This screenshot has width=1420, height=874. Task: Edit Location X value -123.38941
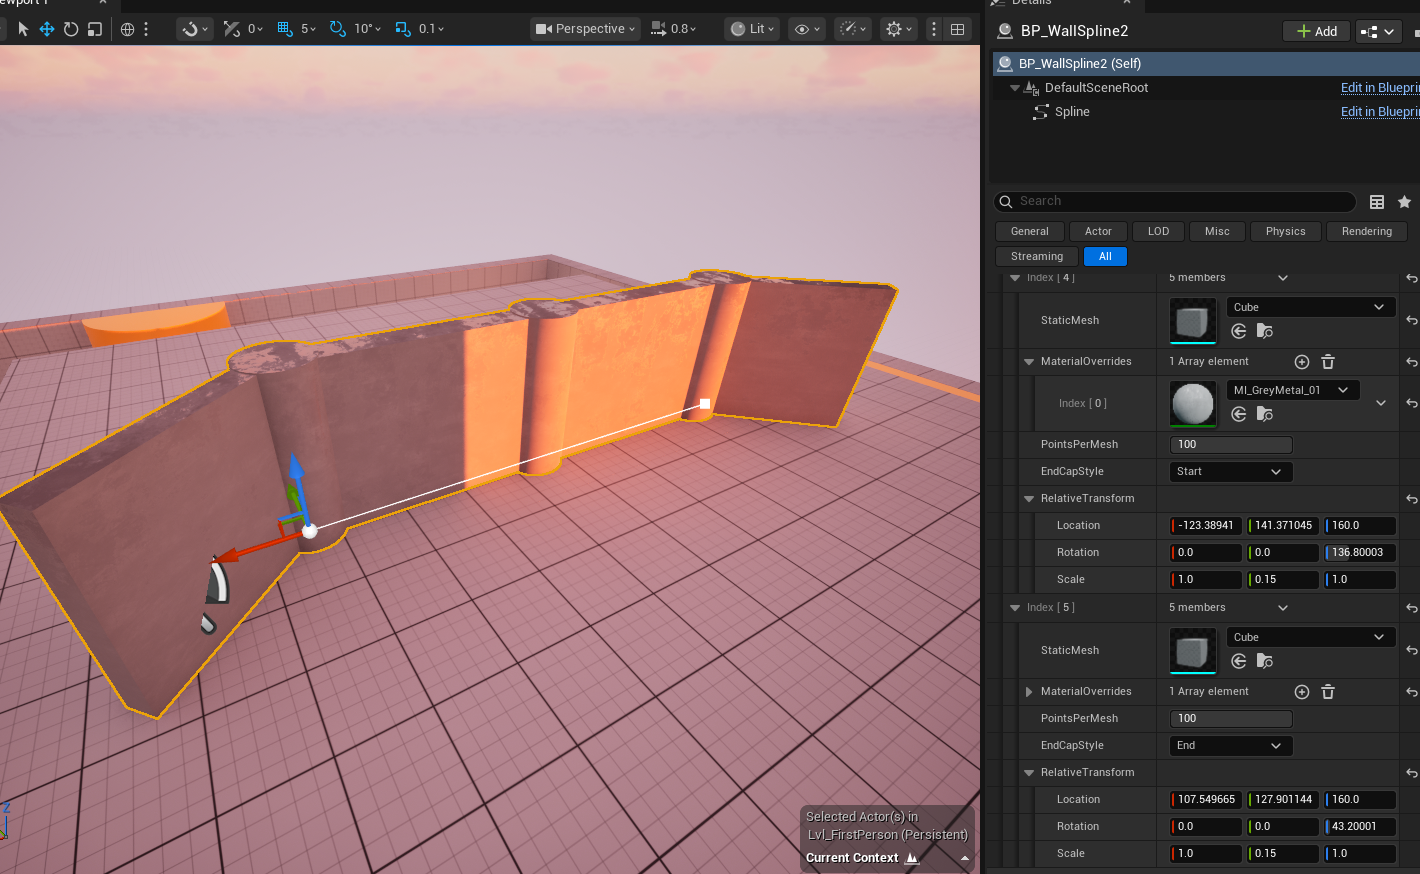(x=1206, y=526)
